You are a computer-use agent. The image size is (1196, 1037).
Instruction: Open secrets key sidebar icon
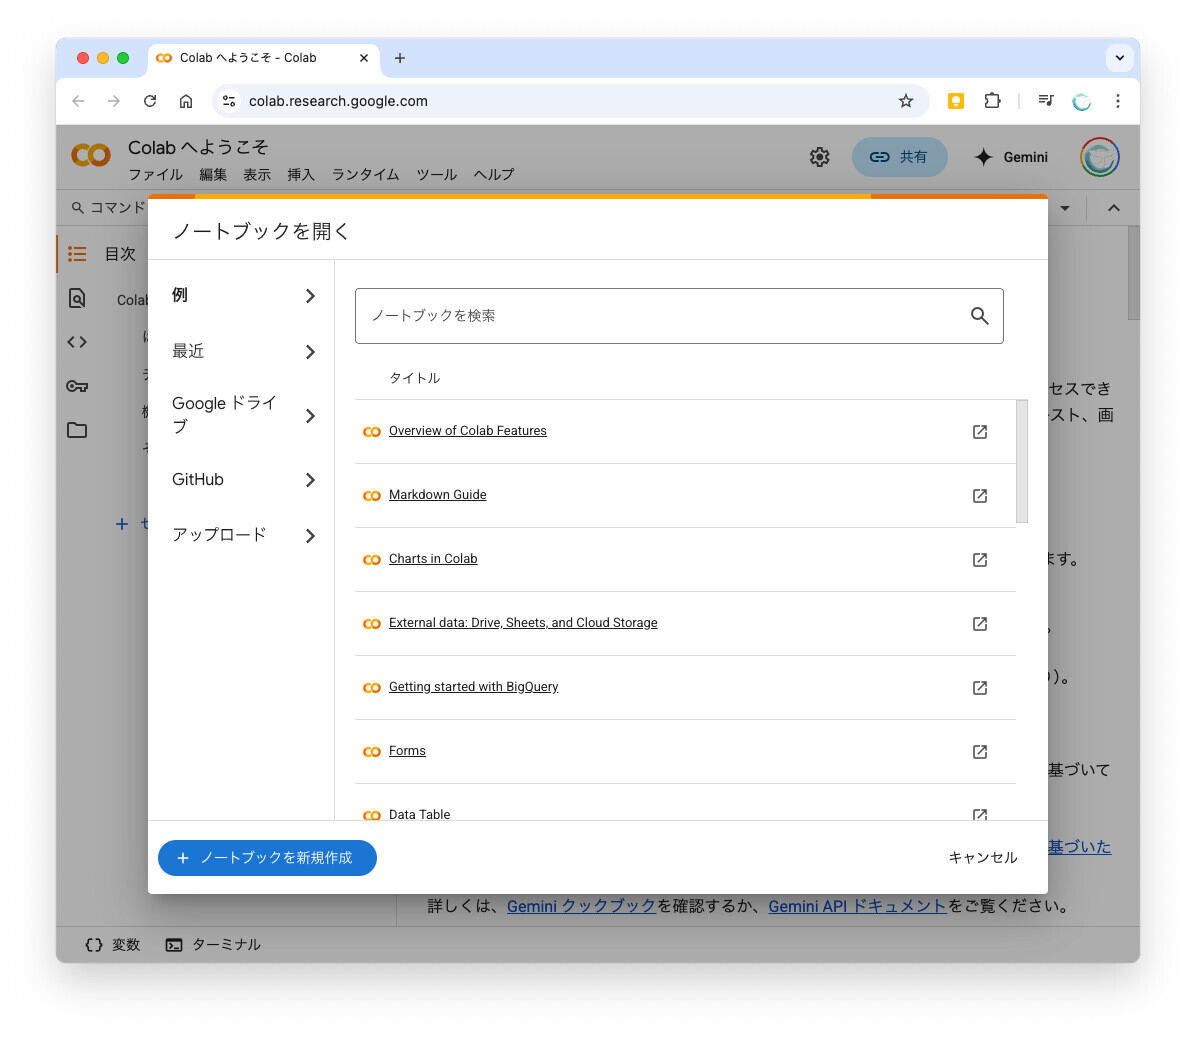pyautogui.click(x=77, y=386)
